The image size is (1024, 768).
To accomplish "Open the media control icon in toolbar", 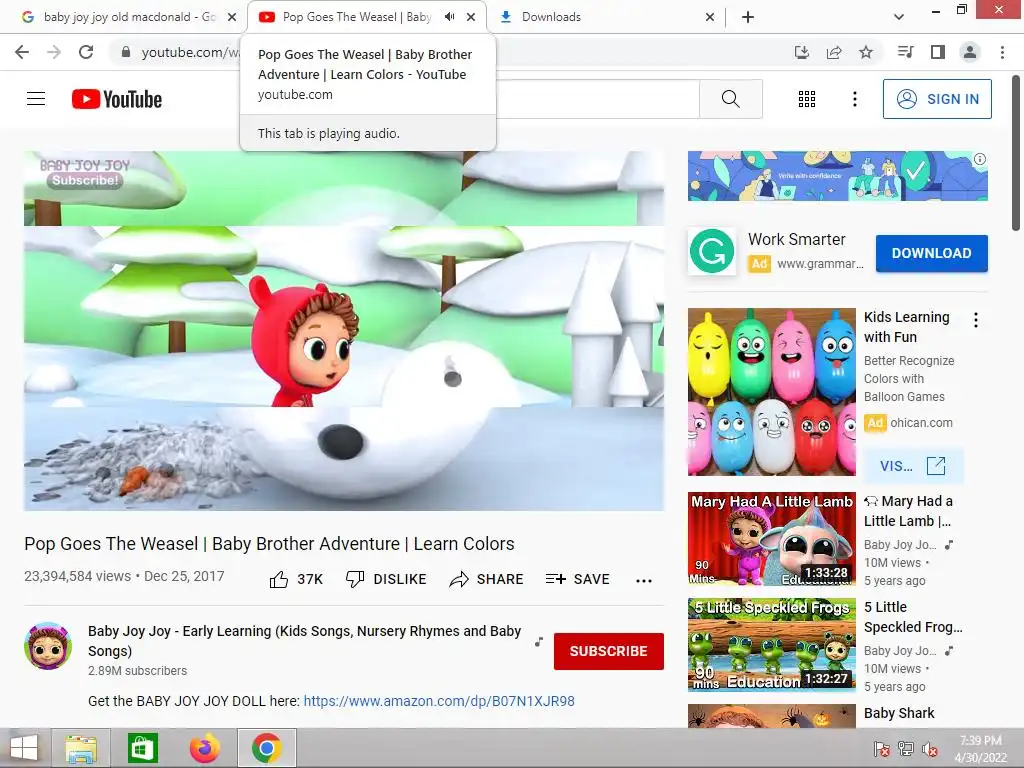I will (x=906, y=52).
